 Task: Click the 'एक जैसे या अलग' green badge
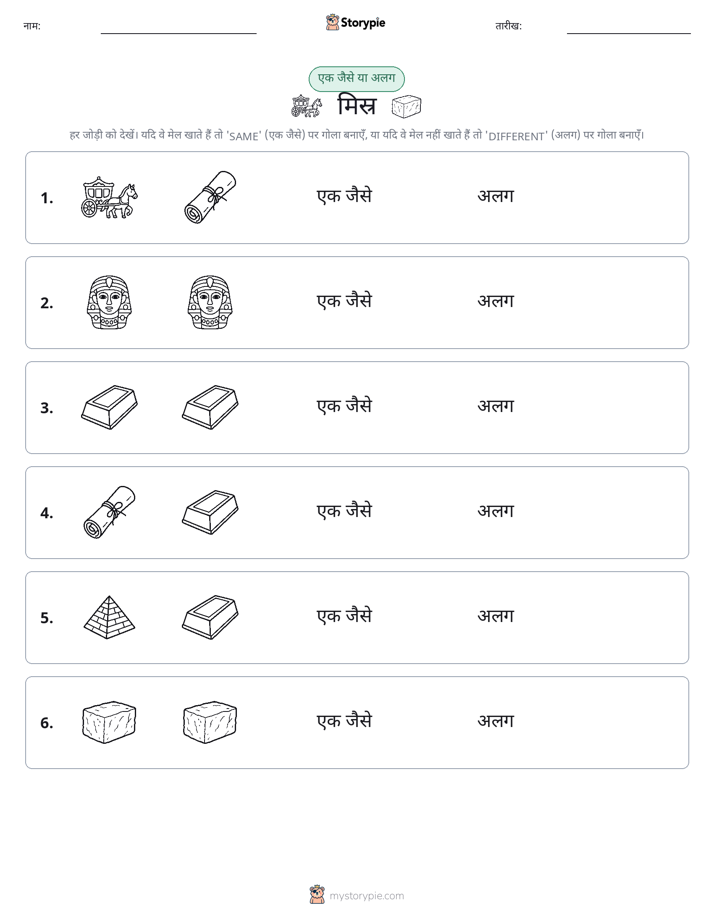(356, 78)
